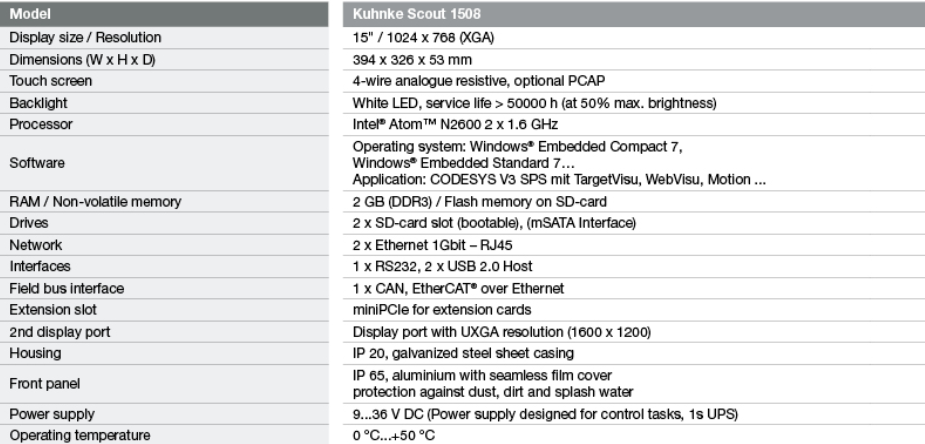Click the Touch screen row label
The width and height of the screenshot is (925, 444).
point(51,81)
